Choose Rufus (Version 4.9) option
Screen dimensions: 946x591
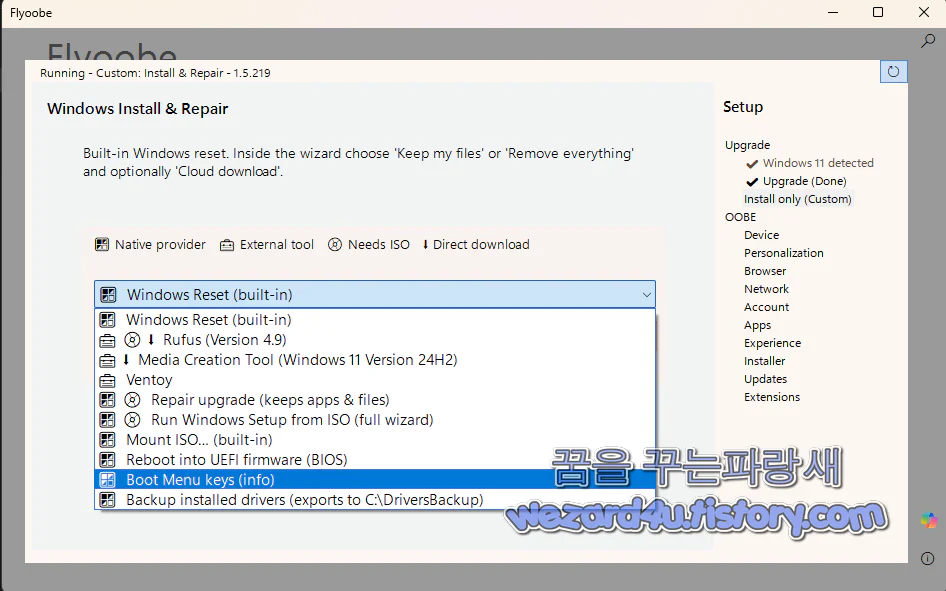pos(375,340)
